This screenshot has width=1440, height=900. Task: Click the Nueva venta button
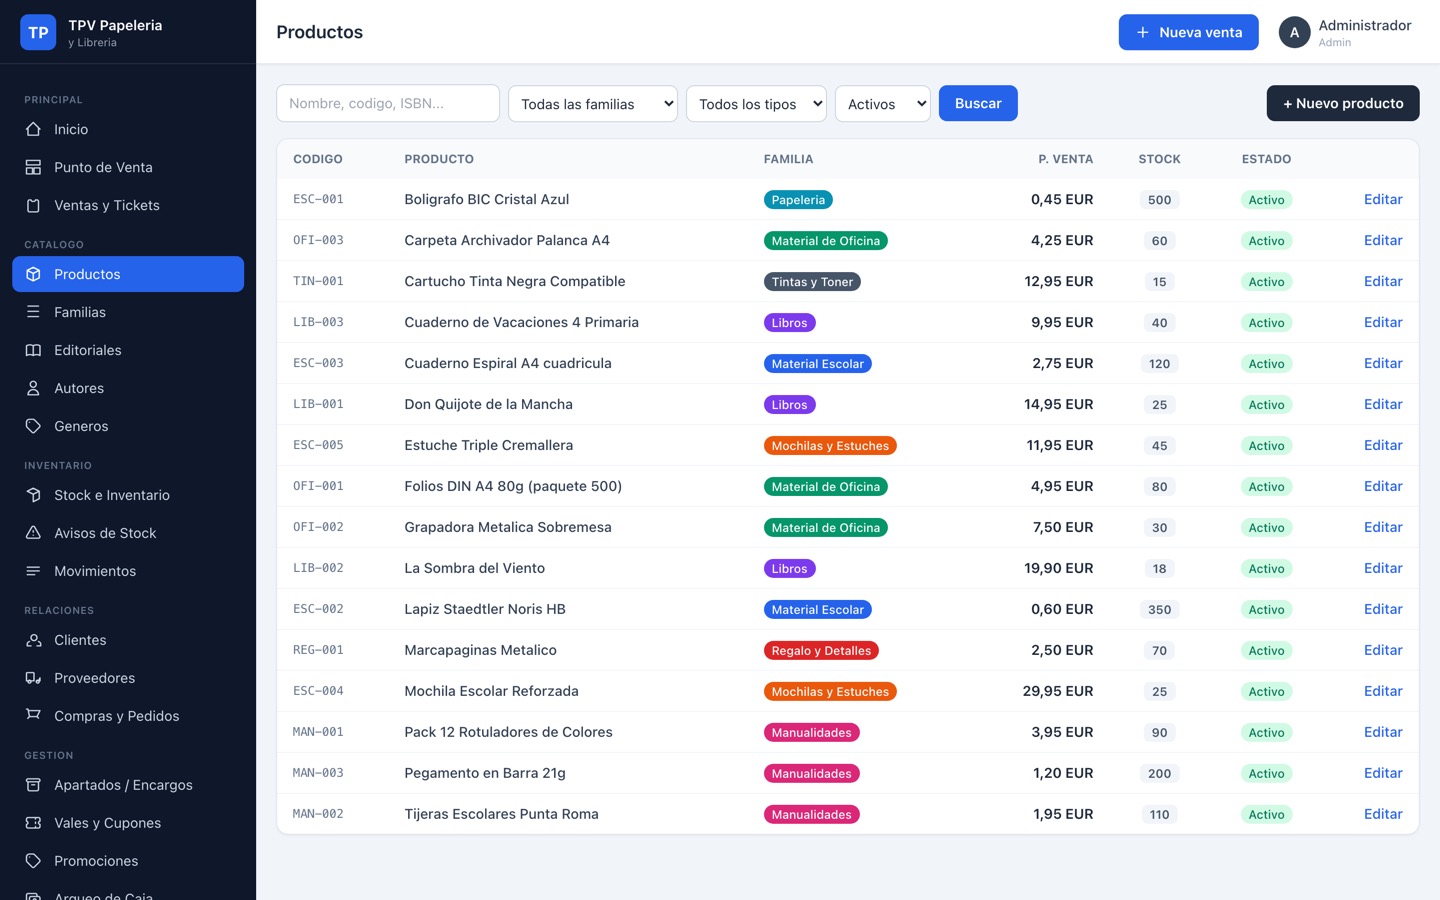coord(1188,32)
